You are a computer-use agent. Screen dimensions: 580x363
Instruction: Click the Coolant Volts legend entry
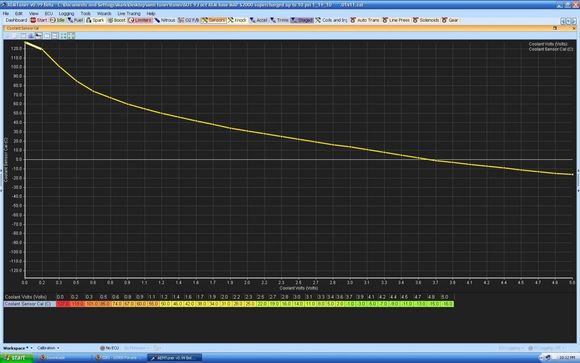548,44
